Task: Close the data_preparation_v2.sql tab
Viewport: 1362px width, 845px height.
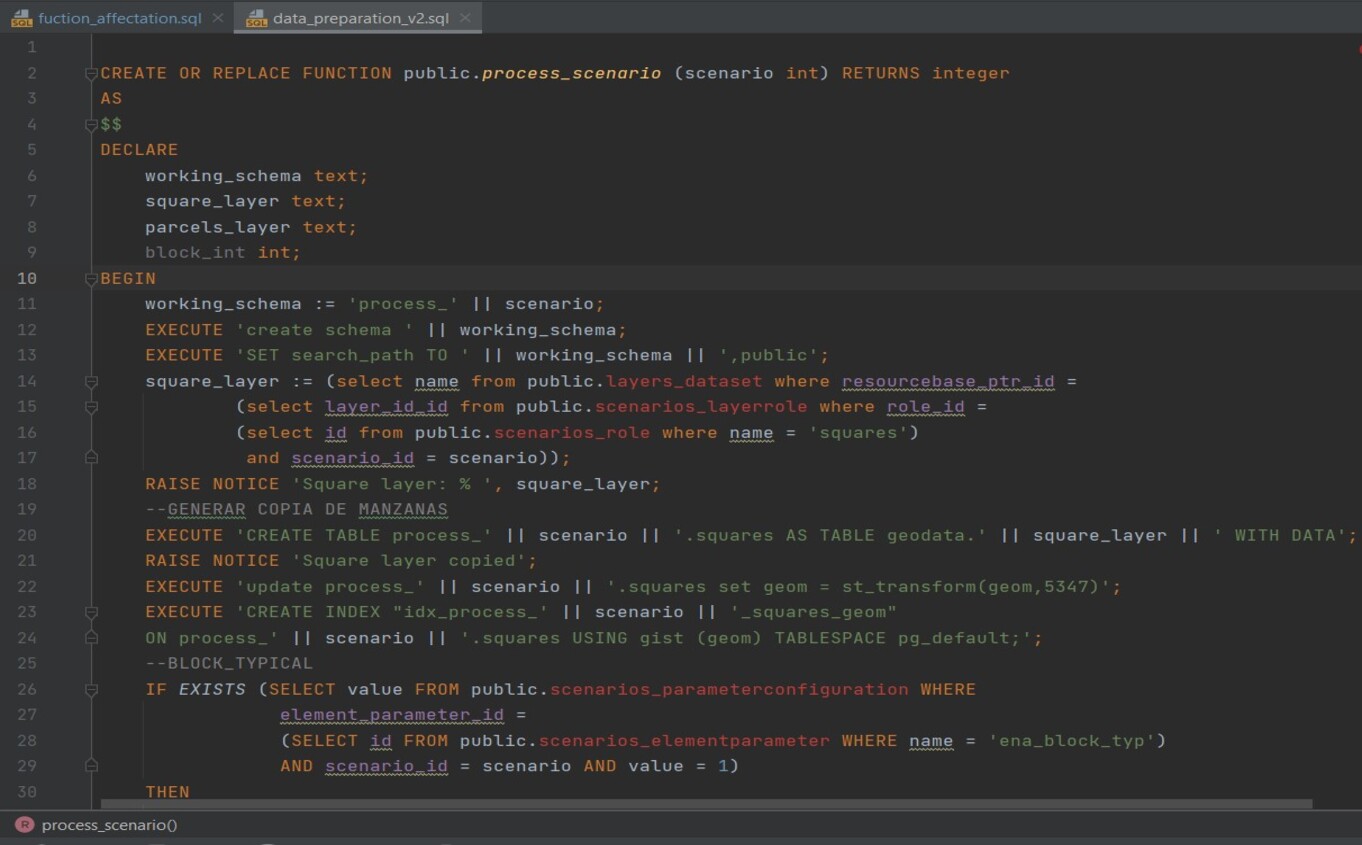Action: click(465, 18)
